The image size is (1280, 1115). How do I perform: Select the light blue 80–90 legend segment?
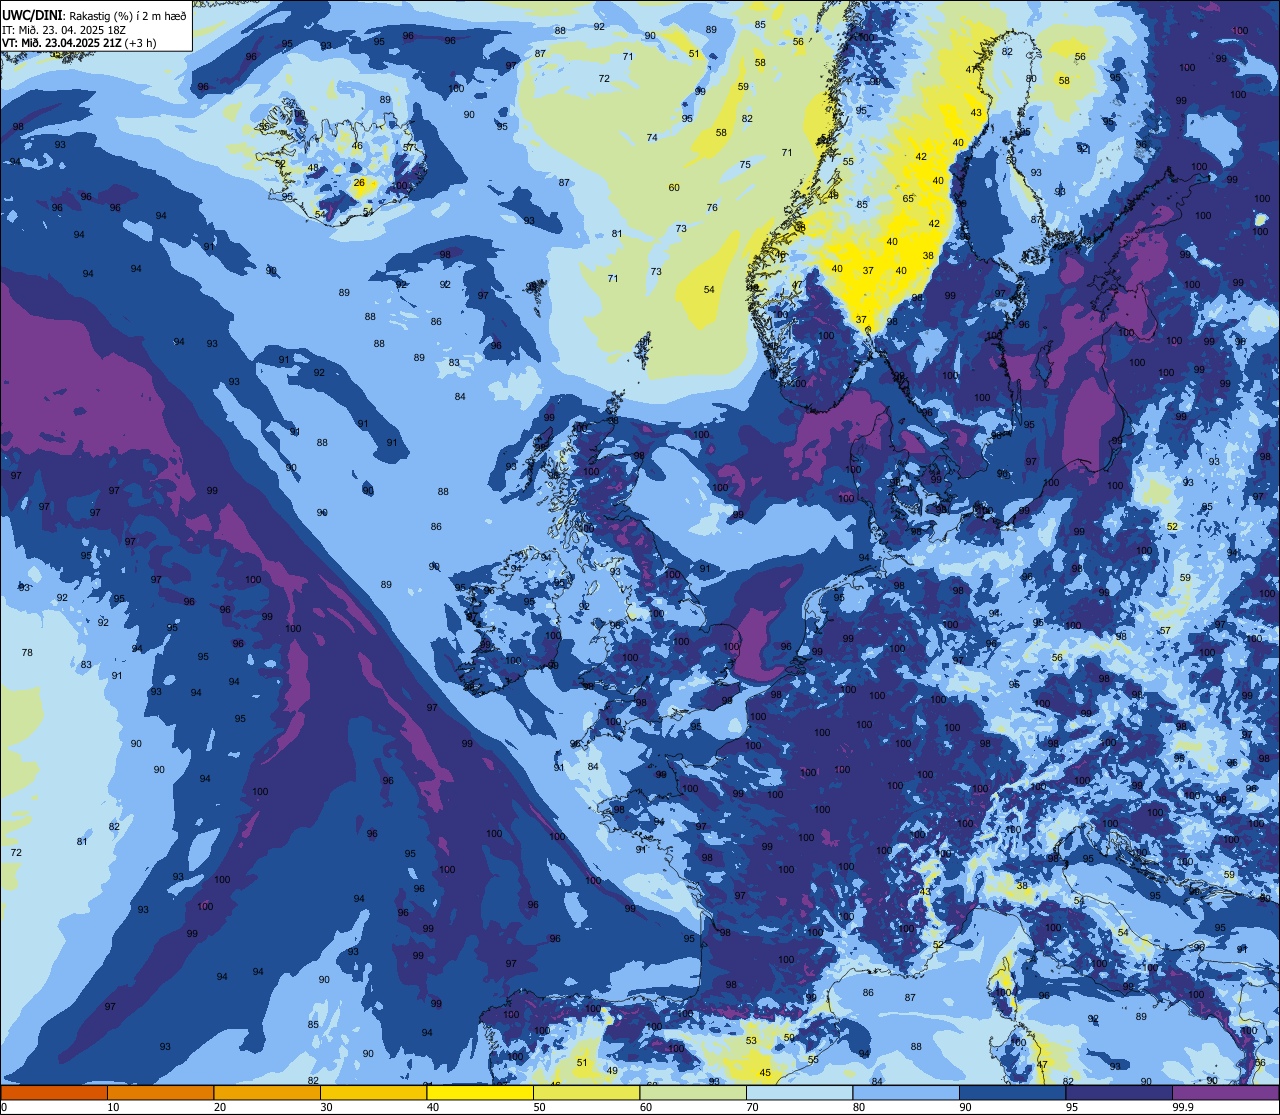tap(906, 1092)
